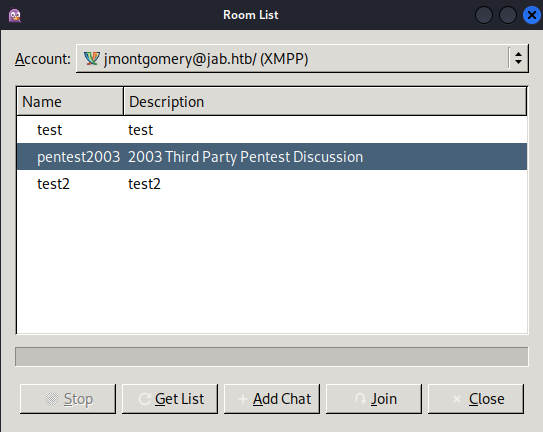This screenshot has width=543, height=432.
Task: Click the refresh icon on Get List
Action: click(144, 399)
